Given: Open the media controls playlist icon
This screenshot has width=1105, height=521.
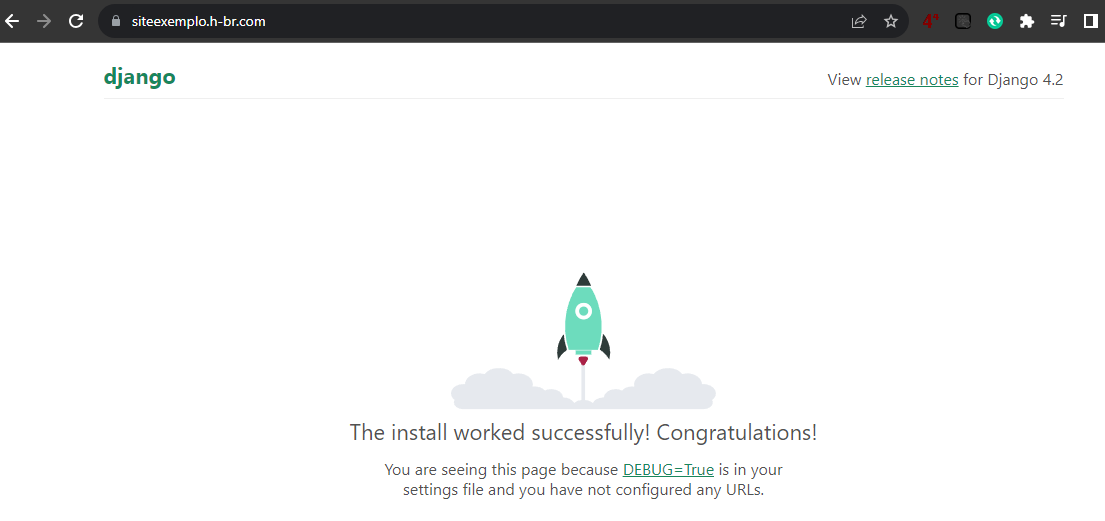Looking at the screenshot, I should pos(1058,21).
